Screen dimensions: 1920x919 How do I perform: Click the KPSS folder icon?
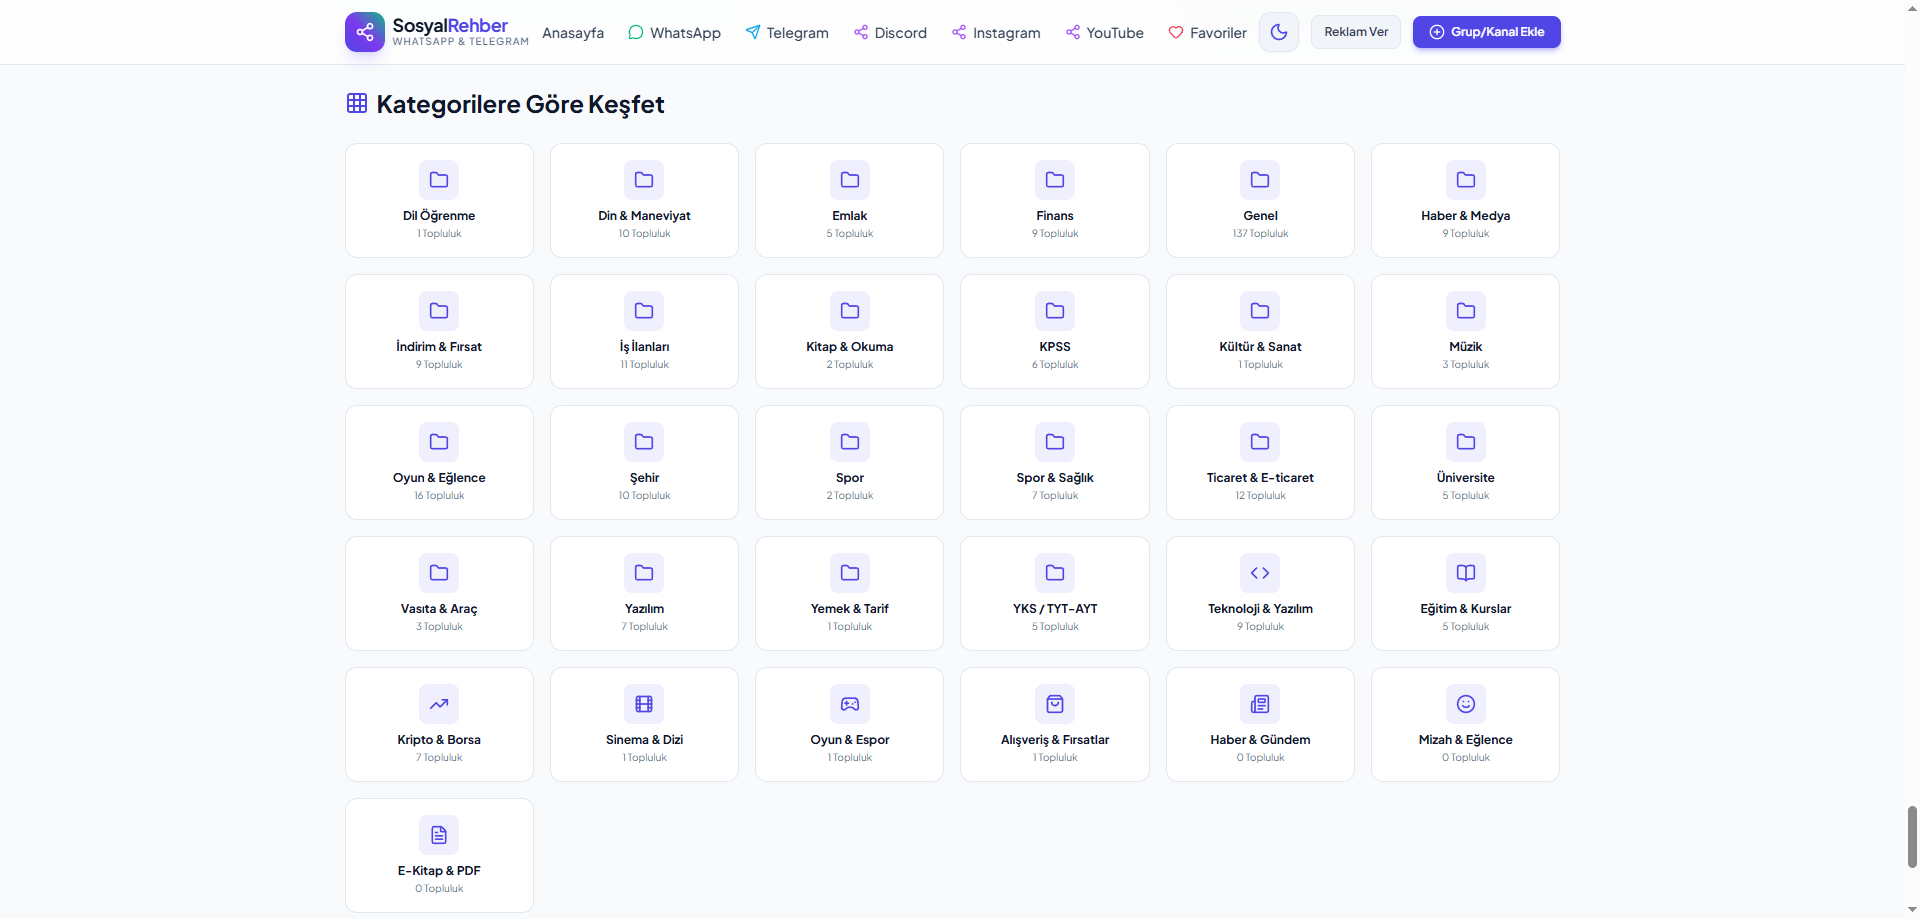tap(1055, 311)
